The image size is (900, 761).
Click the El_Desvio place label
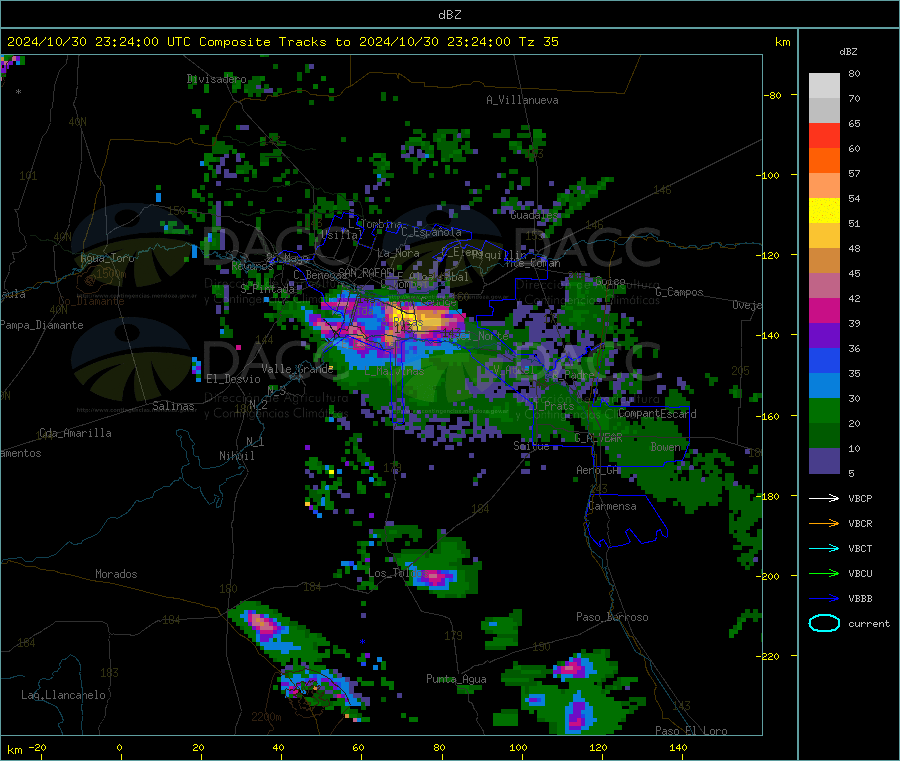pos(233,379)
